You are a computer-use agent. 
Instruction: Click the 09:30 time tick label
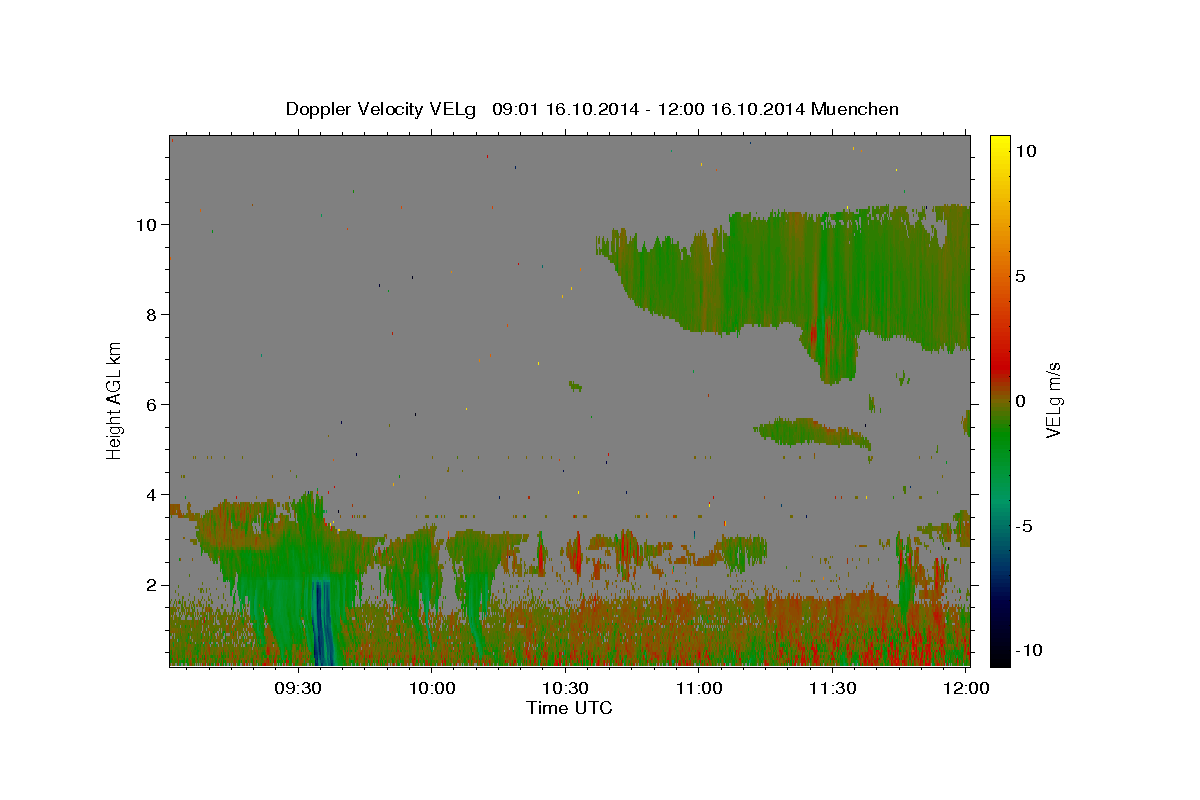coord(299,688)
